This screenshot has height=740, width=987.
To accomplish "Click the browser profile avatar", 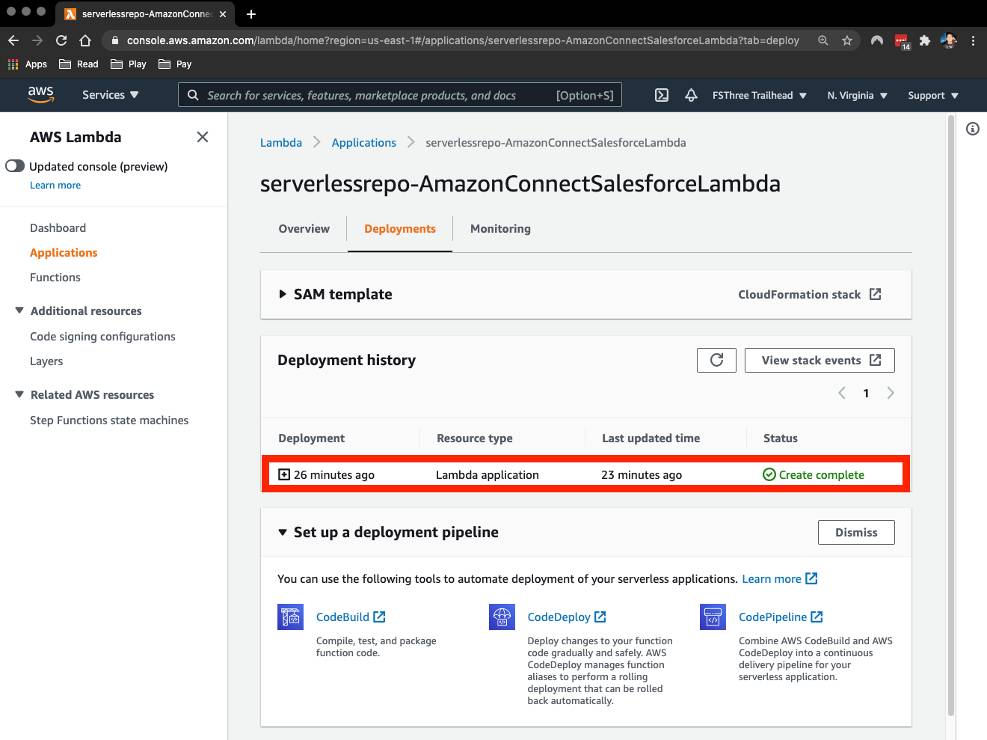I will click(949, 40).
